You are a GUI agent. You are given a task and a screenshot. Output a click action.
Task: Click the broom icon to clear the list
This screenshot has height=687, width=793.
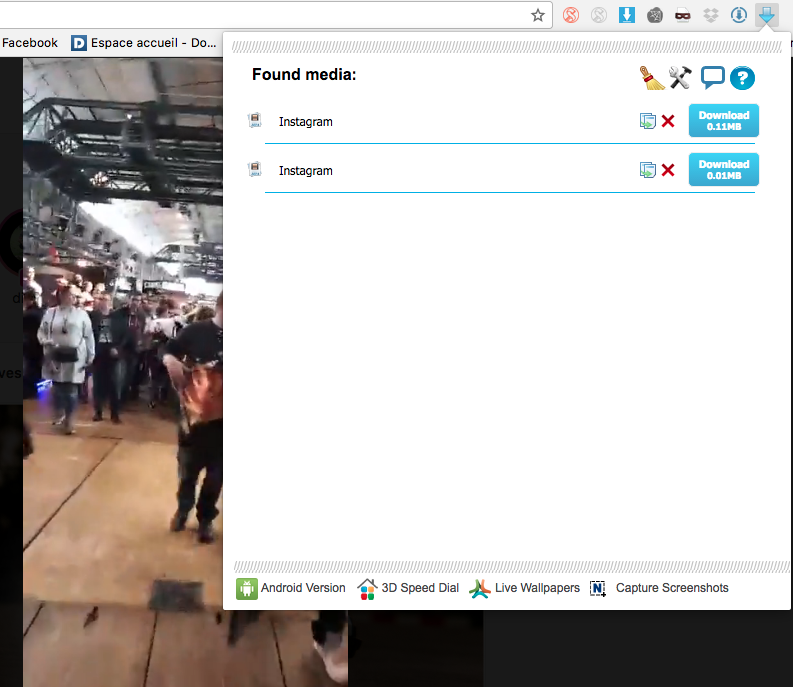[x=652, y=77]
